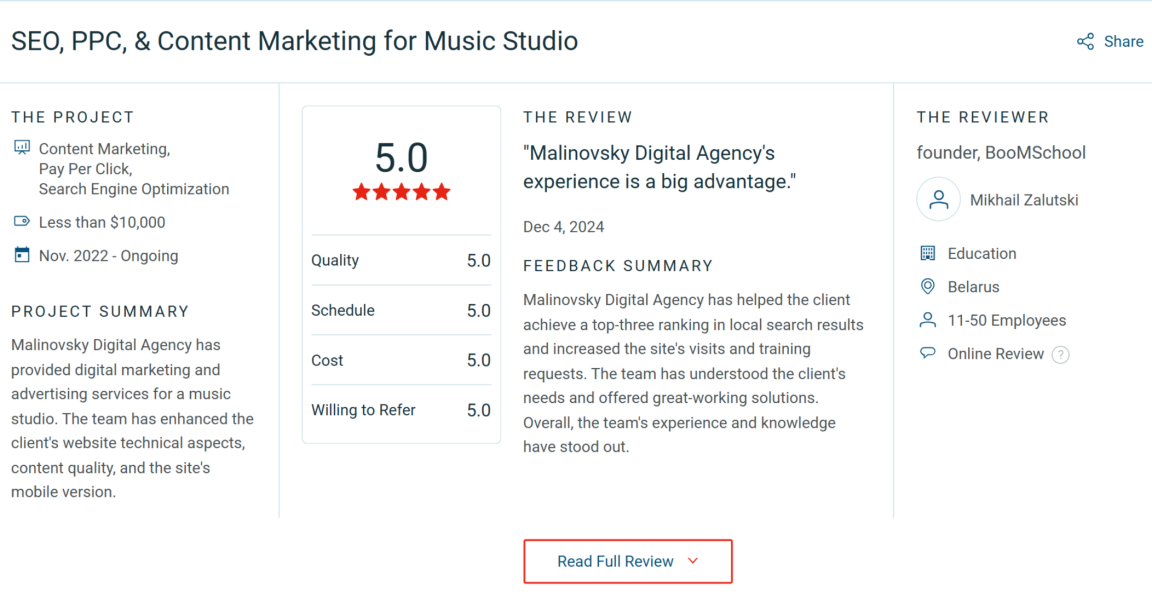
Task: Click the review title heading
Action: (x=294, y=41)
